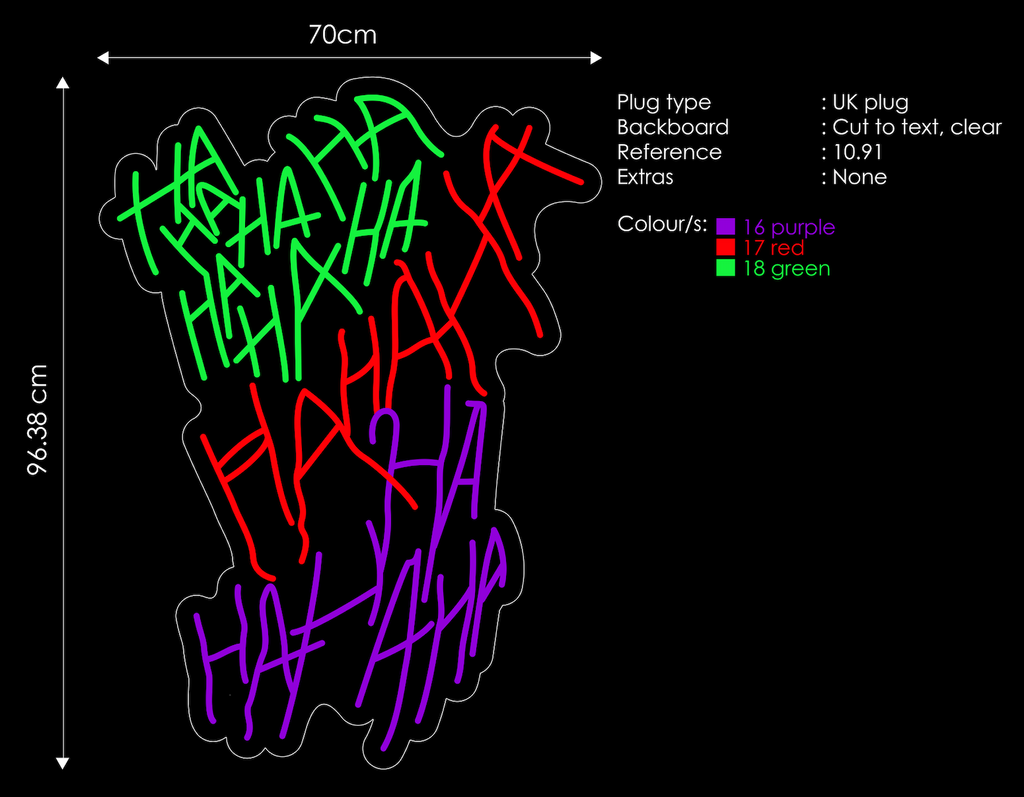Click the '16 purple' colour label
Screen dimensions: 1024x797
[x=789, y=227]
